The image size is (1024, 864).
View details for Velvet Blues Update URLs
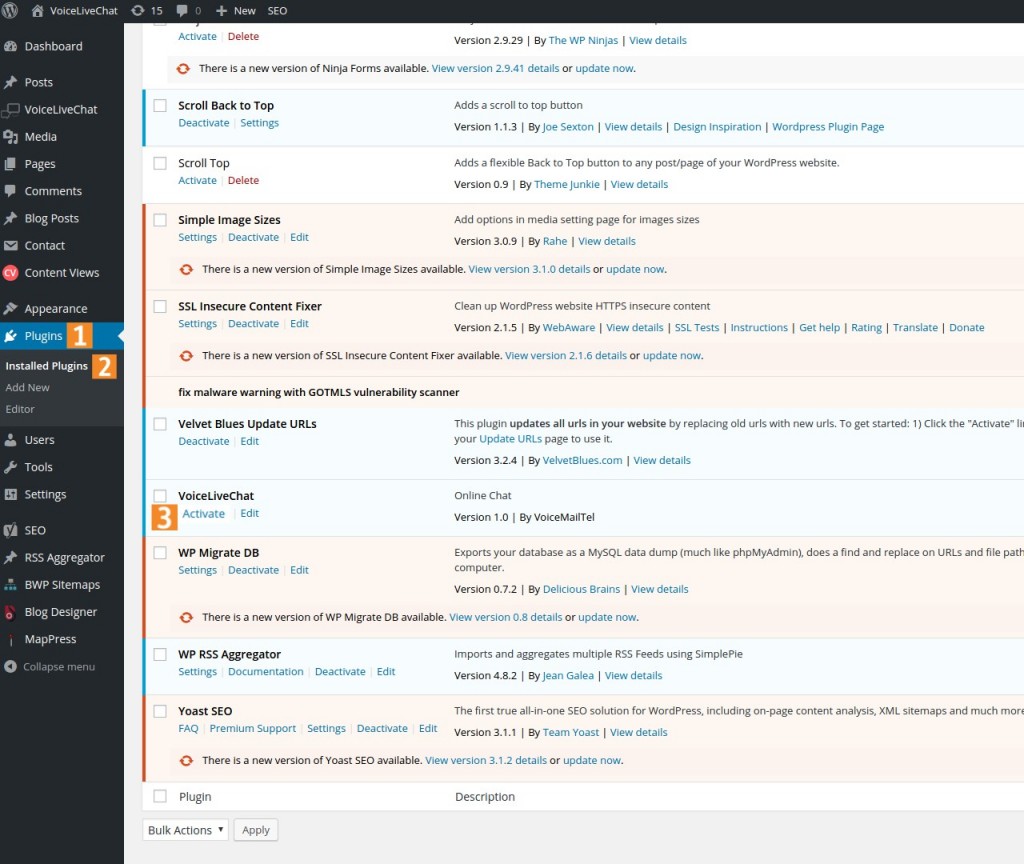point(662,460)
